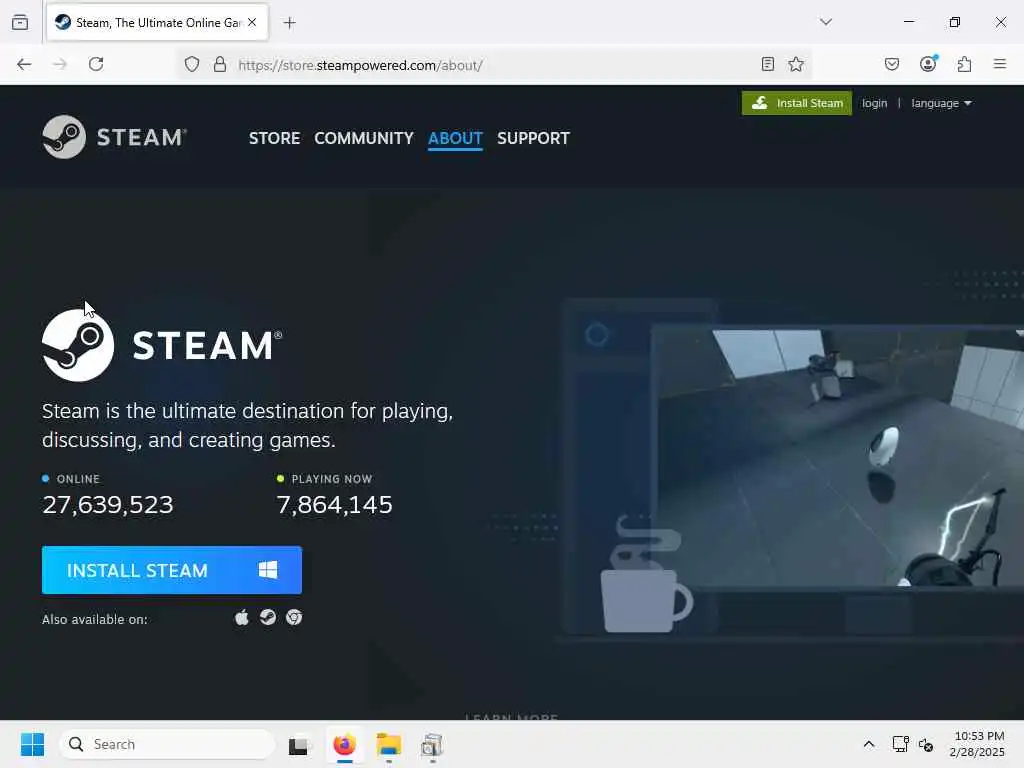The image size is (1024, 768).
Task: Click the playing now count 7,864,145
Action: [334, 504]
